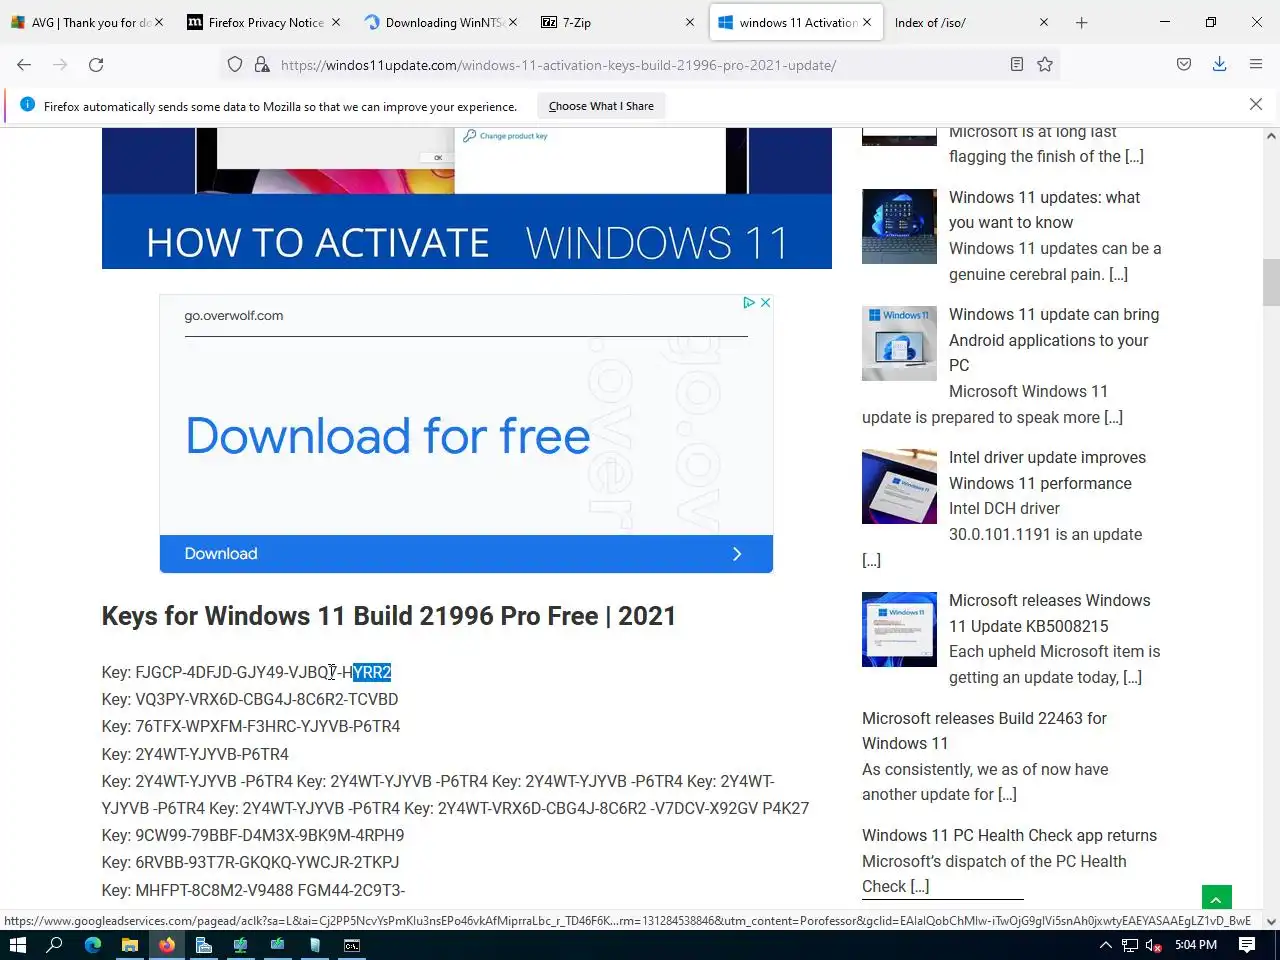
Task: Open Microsoft releases Windows 11 Update KB5008215 link
Action: [1049, 613]
